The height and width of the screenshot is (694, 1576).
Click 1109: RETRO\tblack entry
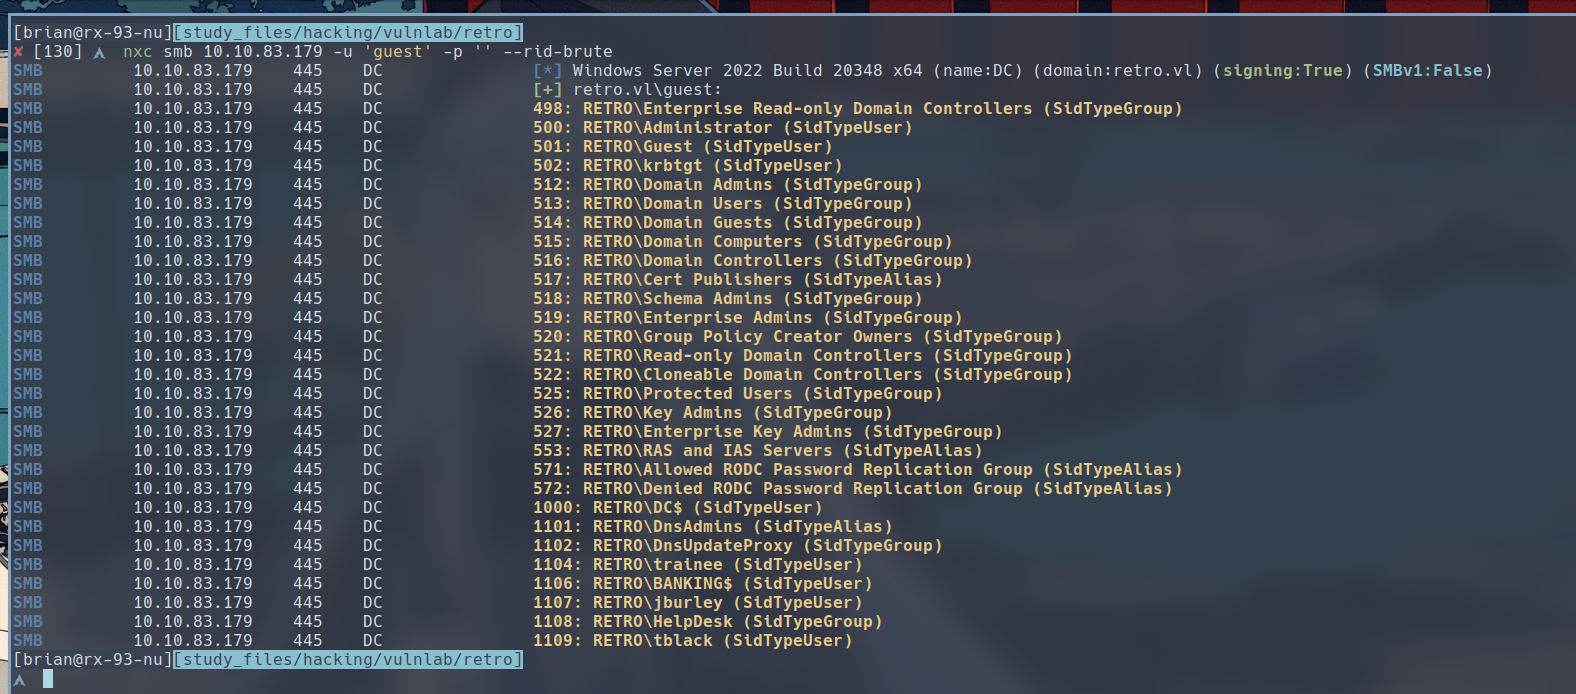[693, 641]
